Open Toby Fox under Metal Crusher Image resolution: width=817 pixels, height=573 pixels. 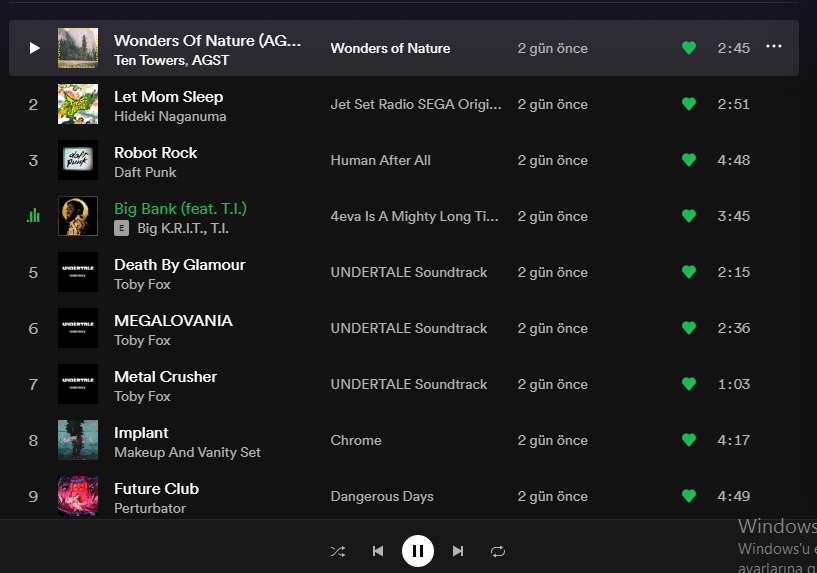click(x=142, y=396)
